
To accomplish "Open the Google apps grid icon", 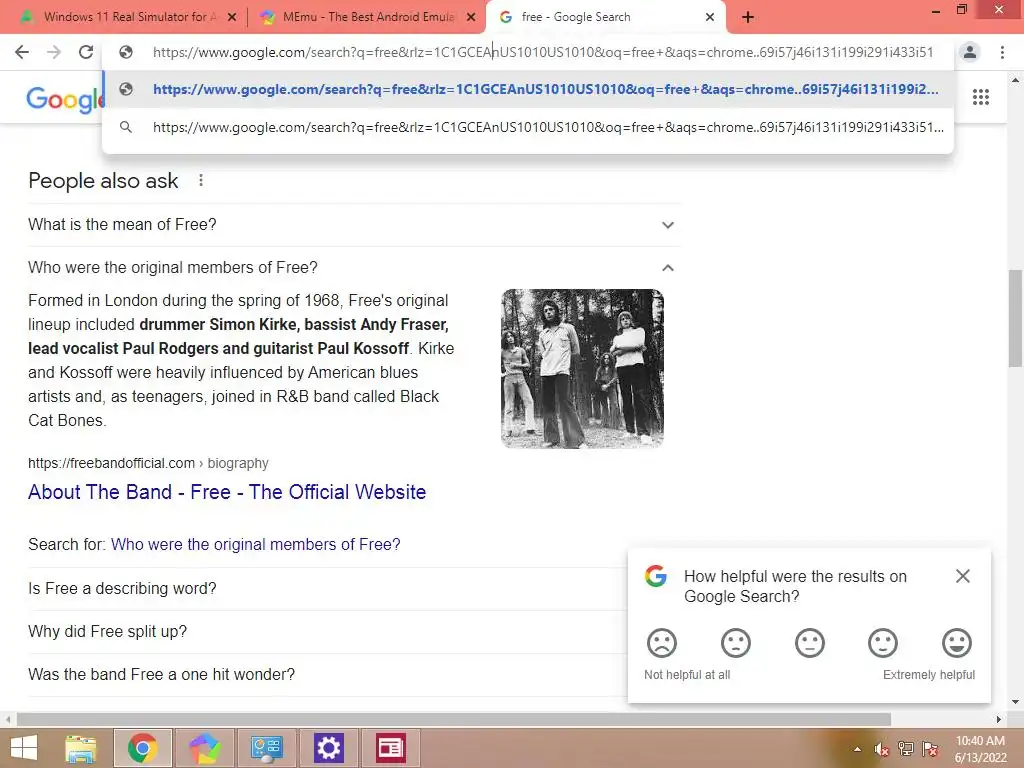I will [981, 97].
